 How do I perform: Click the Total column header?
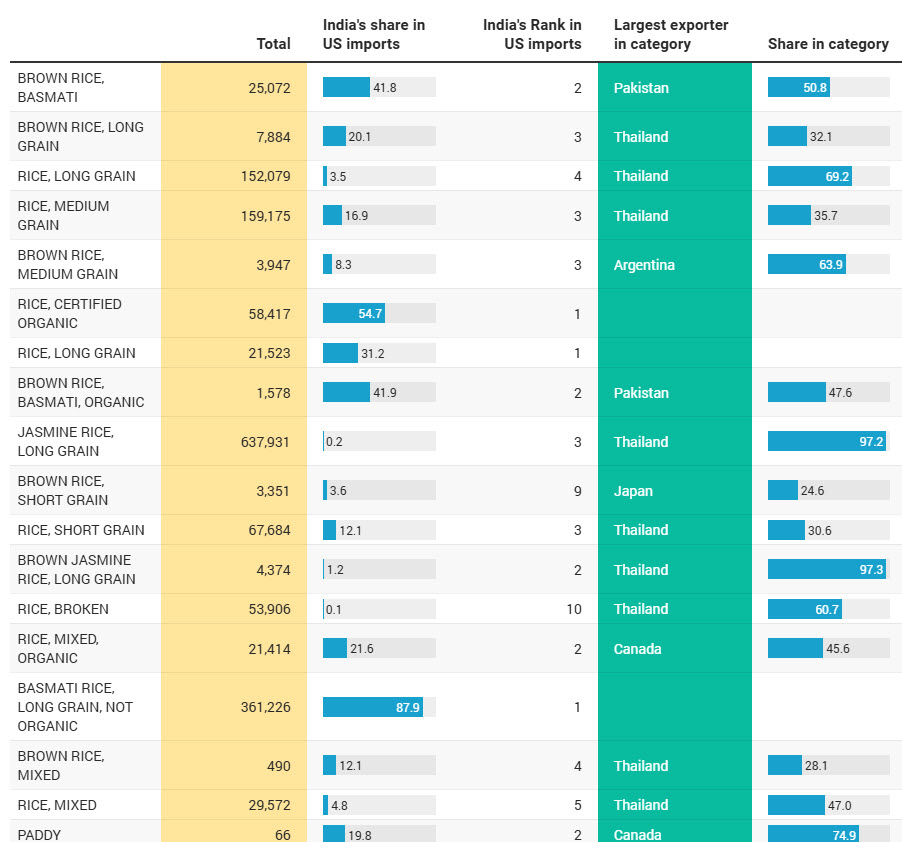click(x=273, y=44)
